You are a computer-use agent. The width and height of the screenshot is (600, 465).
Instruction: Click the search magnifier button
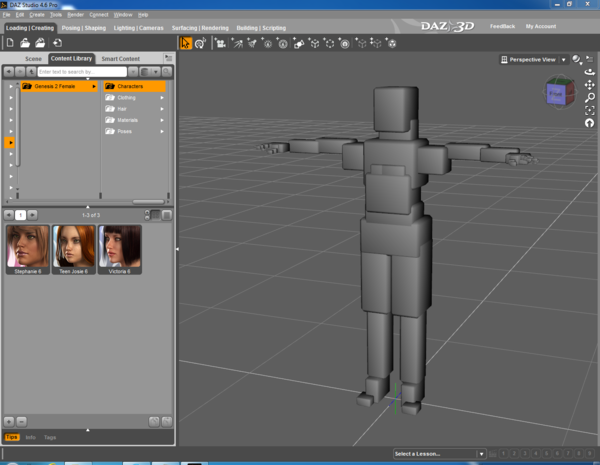(x=167, y=72)
